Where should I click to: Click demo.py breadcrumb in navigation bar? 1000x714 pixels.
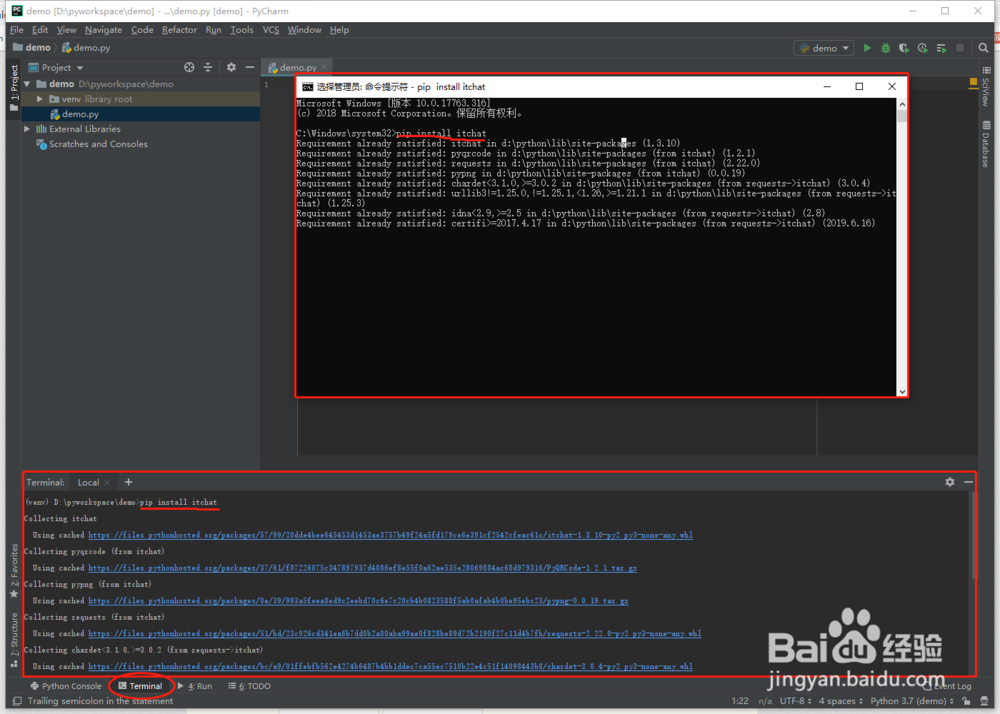coord(86,48)
